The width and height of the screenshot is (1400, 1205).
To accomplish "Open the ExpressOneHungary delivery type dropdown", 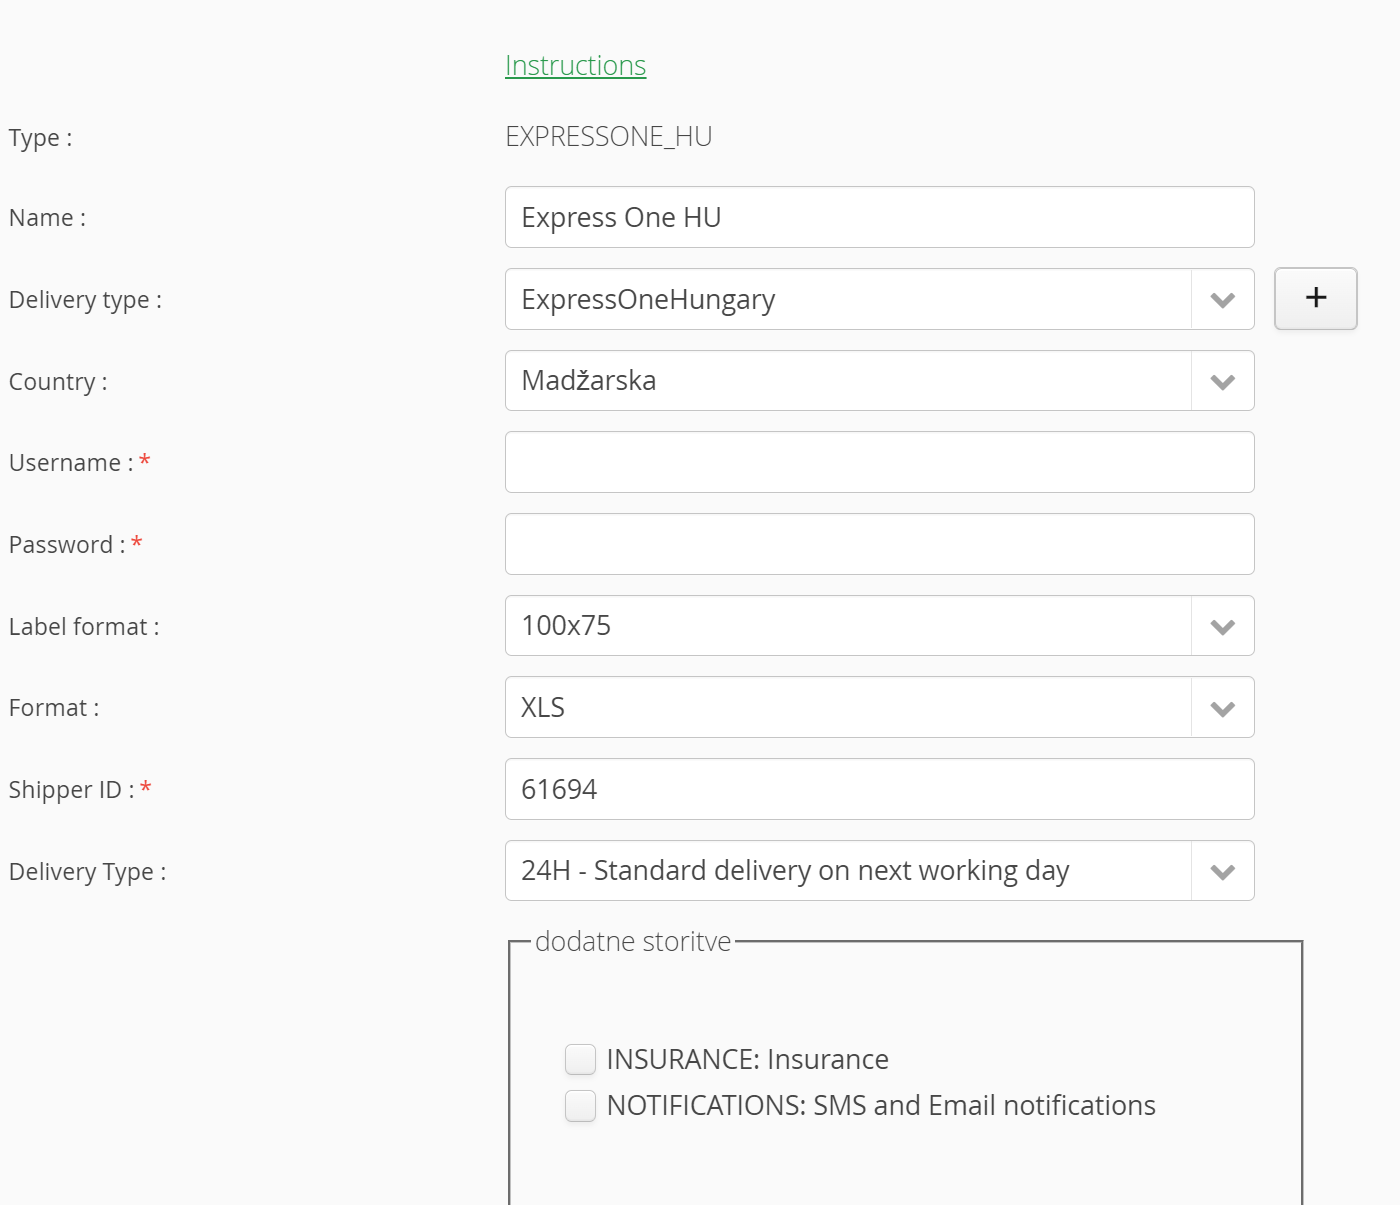I will tap(879, 299).
